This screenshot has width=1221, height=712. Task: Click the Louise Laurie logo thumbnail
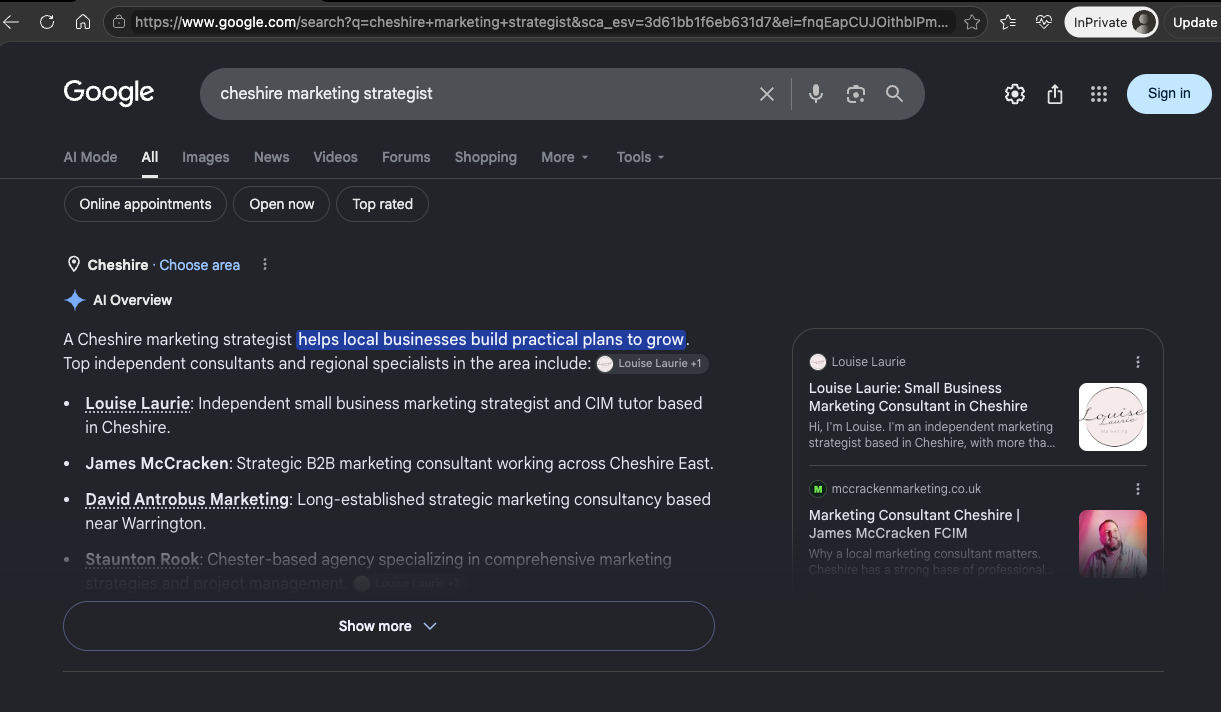(x=1113, y=417)
